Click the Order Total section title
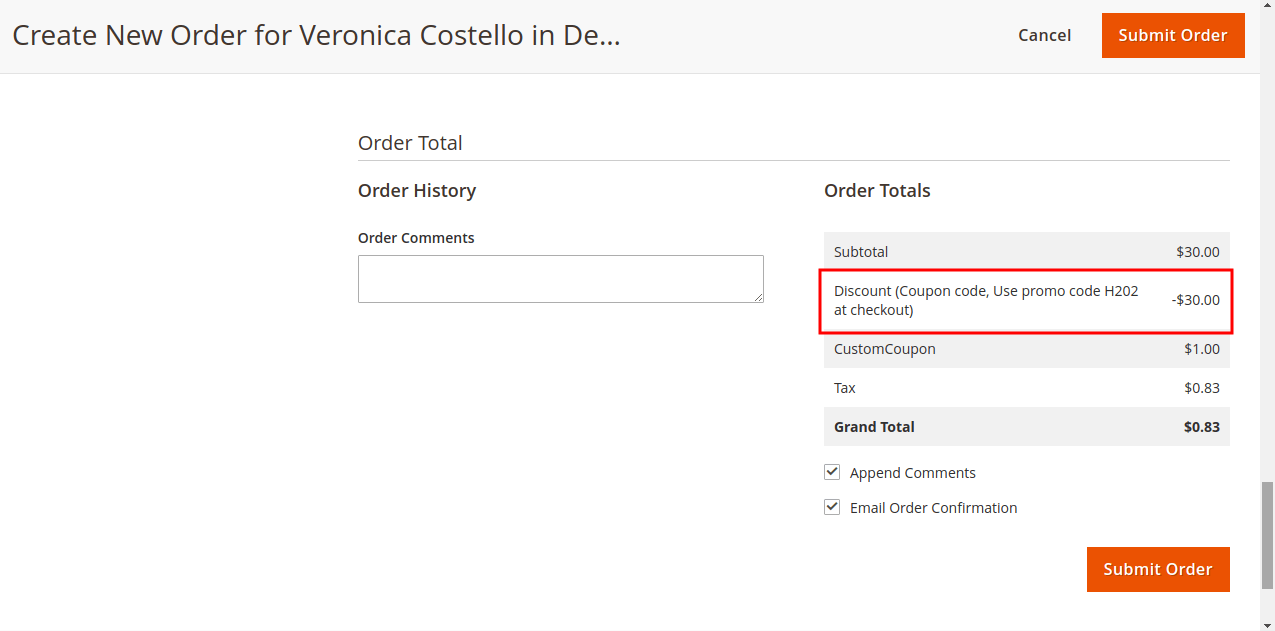The width and height of the screenshot is (1275, 631). click(410, 143)
